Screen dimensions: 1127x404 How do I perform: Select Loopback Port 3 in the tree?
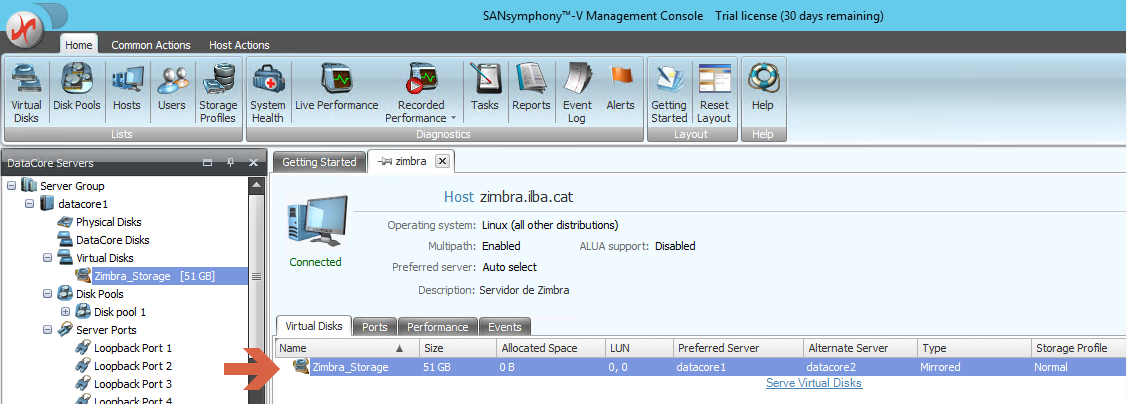(133, 384)
